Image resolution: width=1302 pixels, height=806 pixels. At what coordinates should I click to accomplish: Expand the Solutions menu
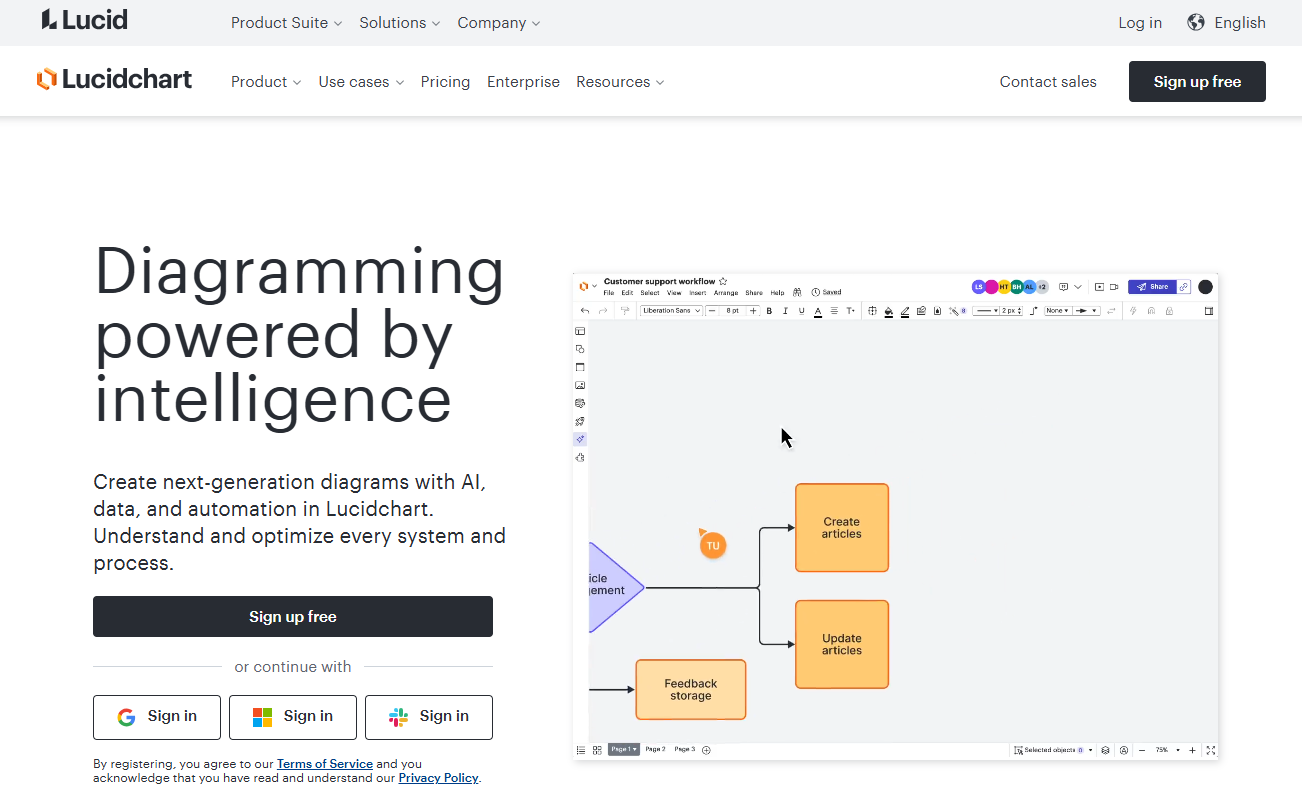tap(400, 22)
